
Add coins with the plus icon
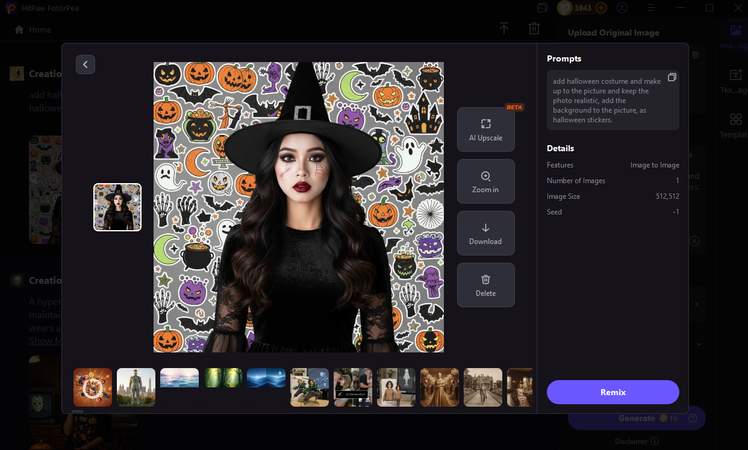pos(601,8)
